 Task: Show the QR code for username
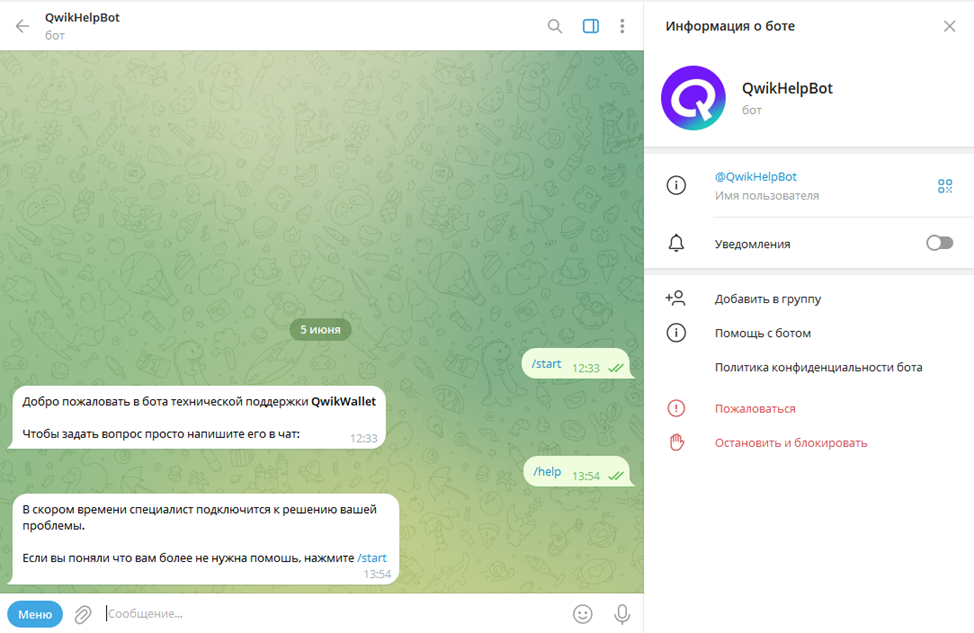click(x=945, y=186)
